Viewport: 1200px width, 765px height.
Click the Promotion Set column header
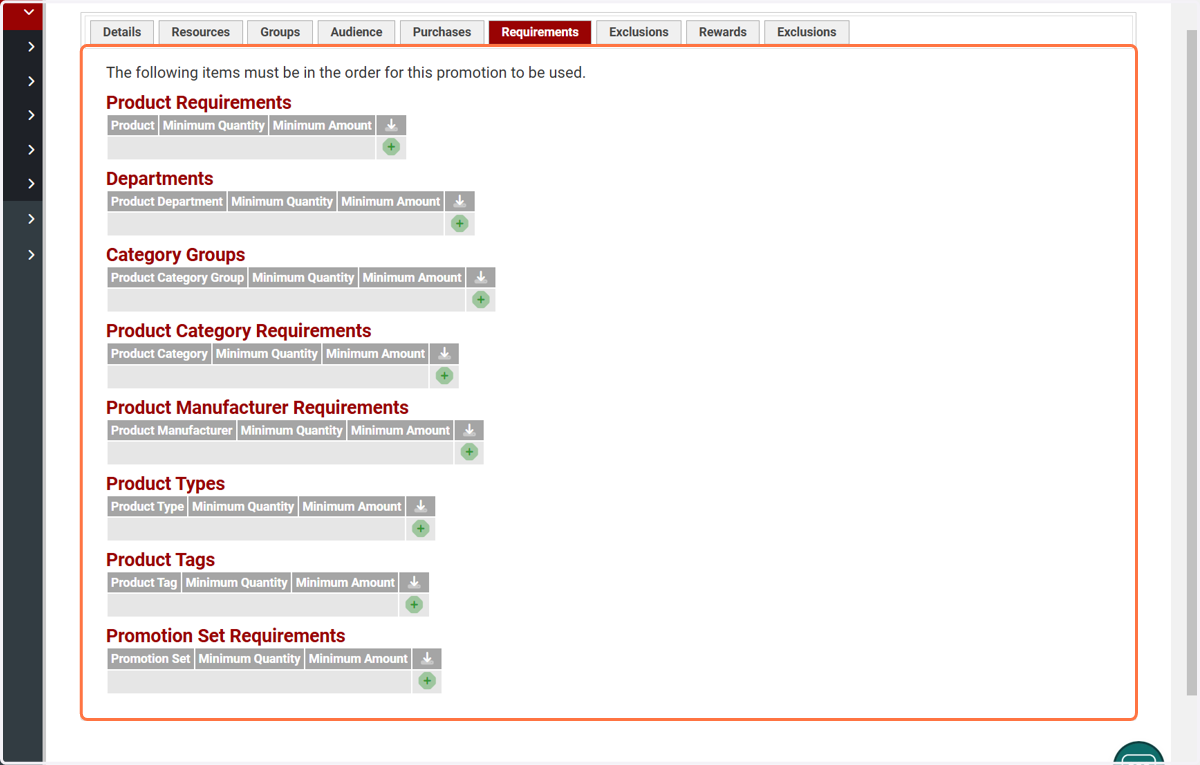click(x=151, y=658)
